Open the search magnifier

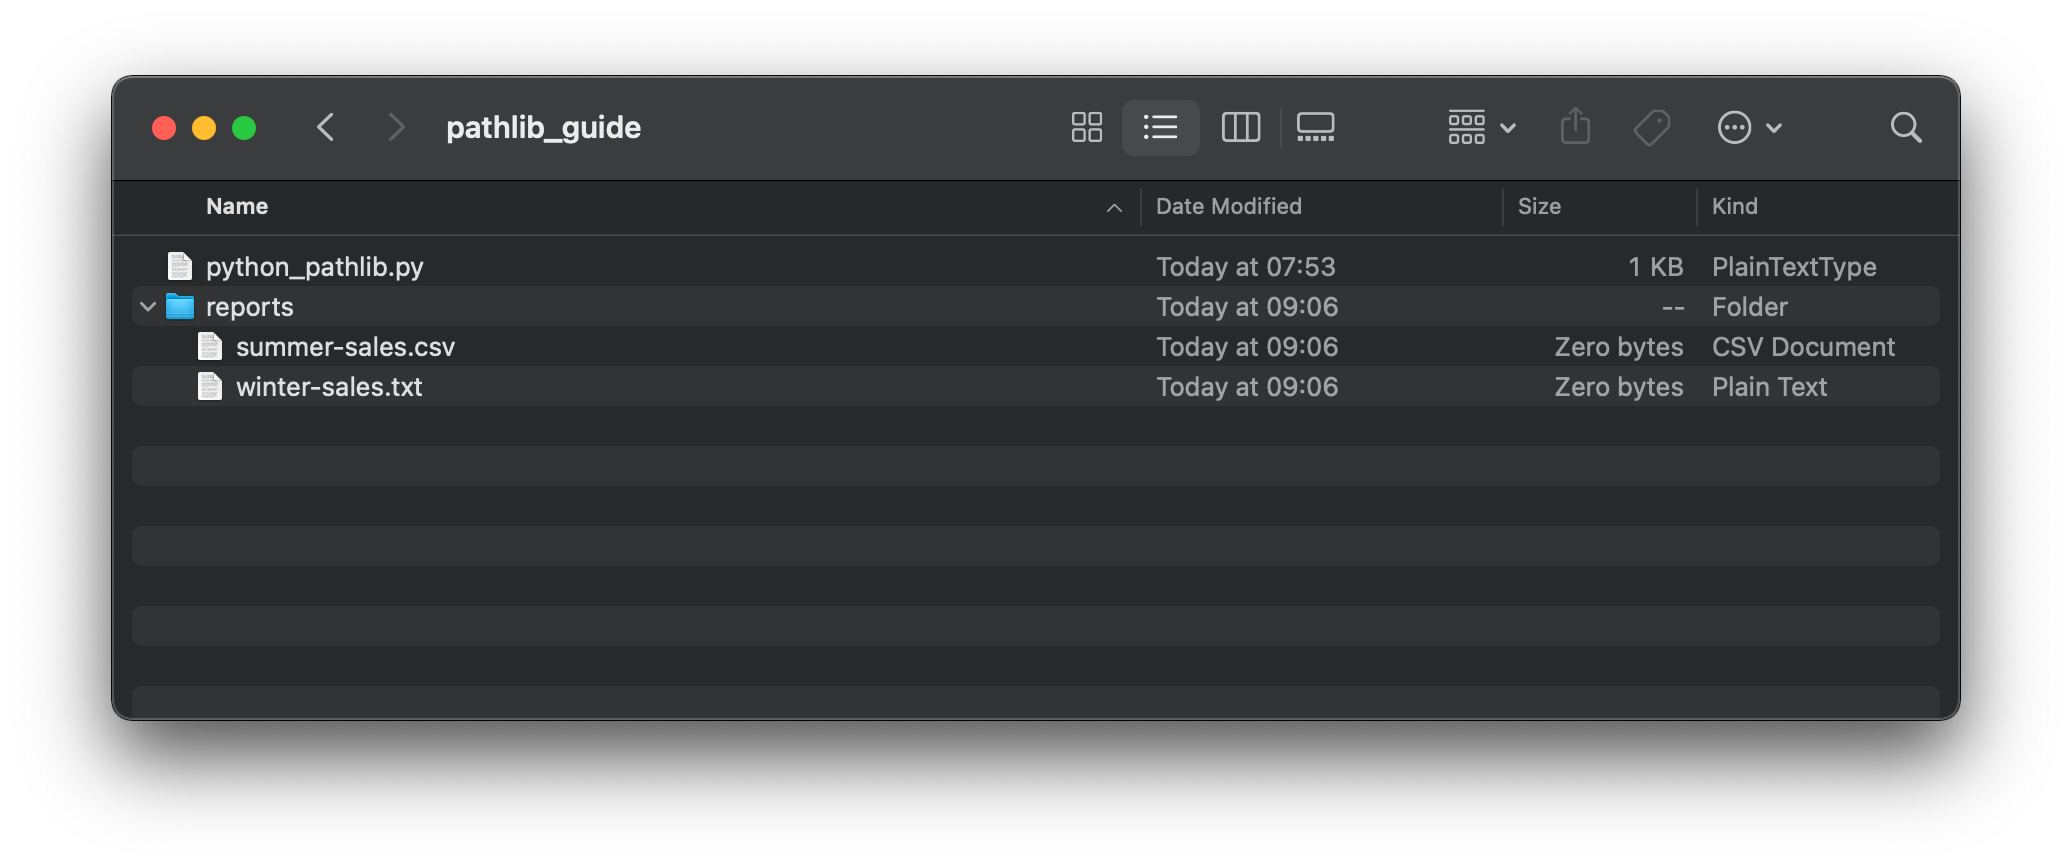(x=1905, y=127)
